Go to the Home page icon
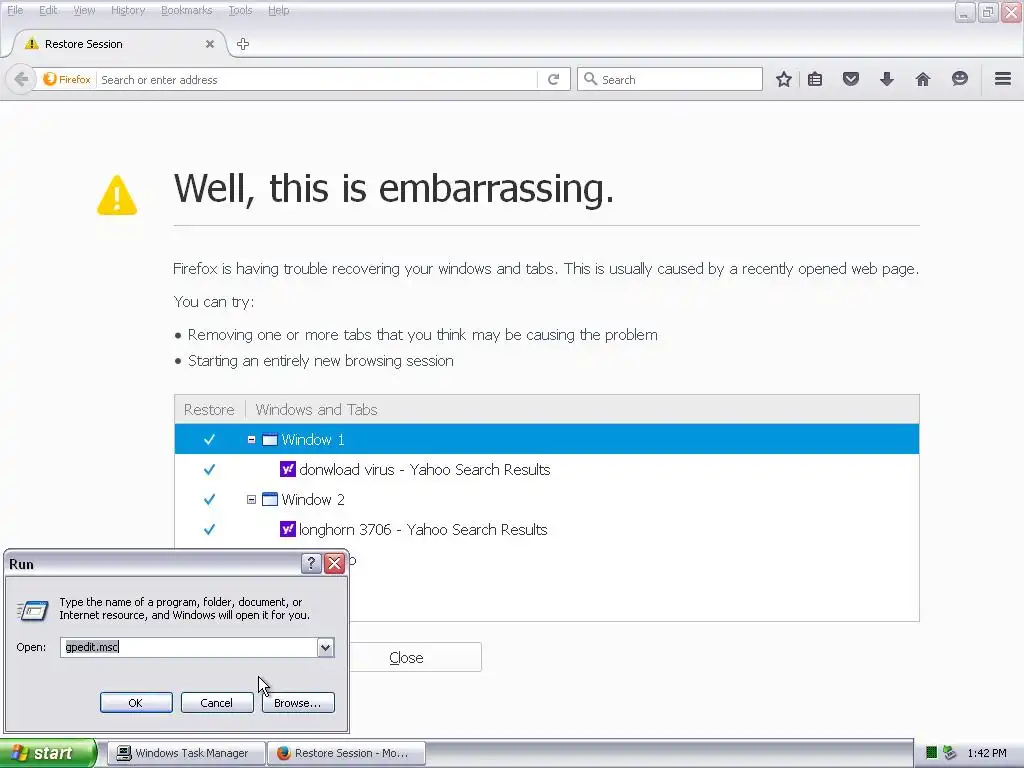This screenshot has height=768, width=1024. [923, 79]
